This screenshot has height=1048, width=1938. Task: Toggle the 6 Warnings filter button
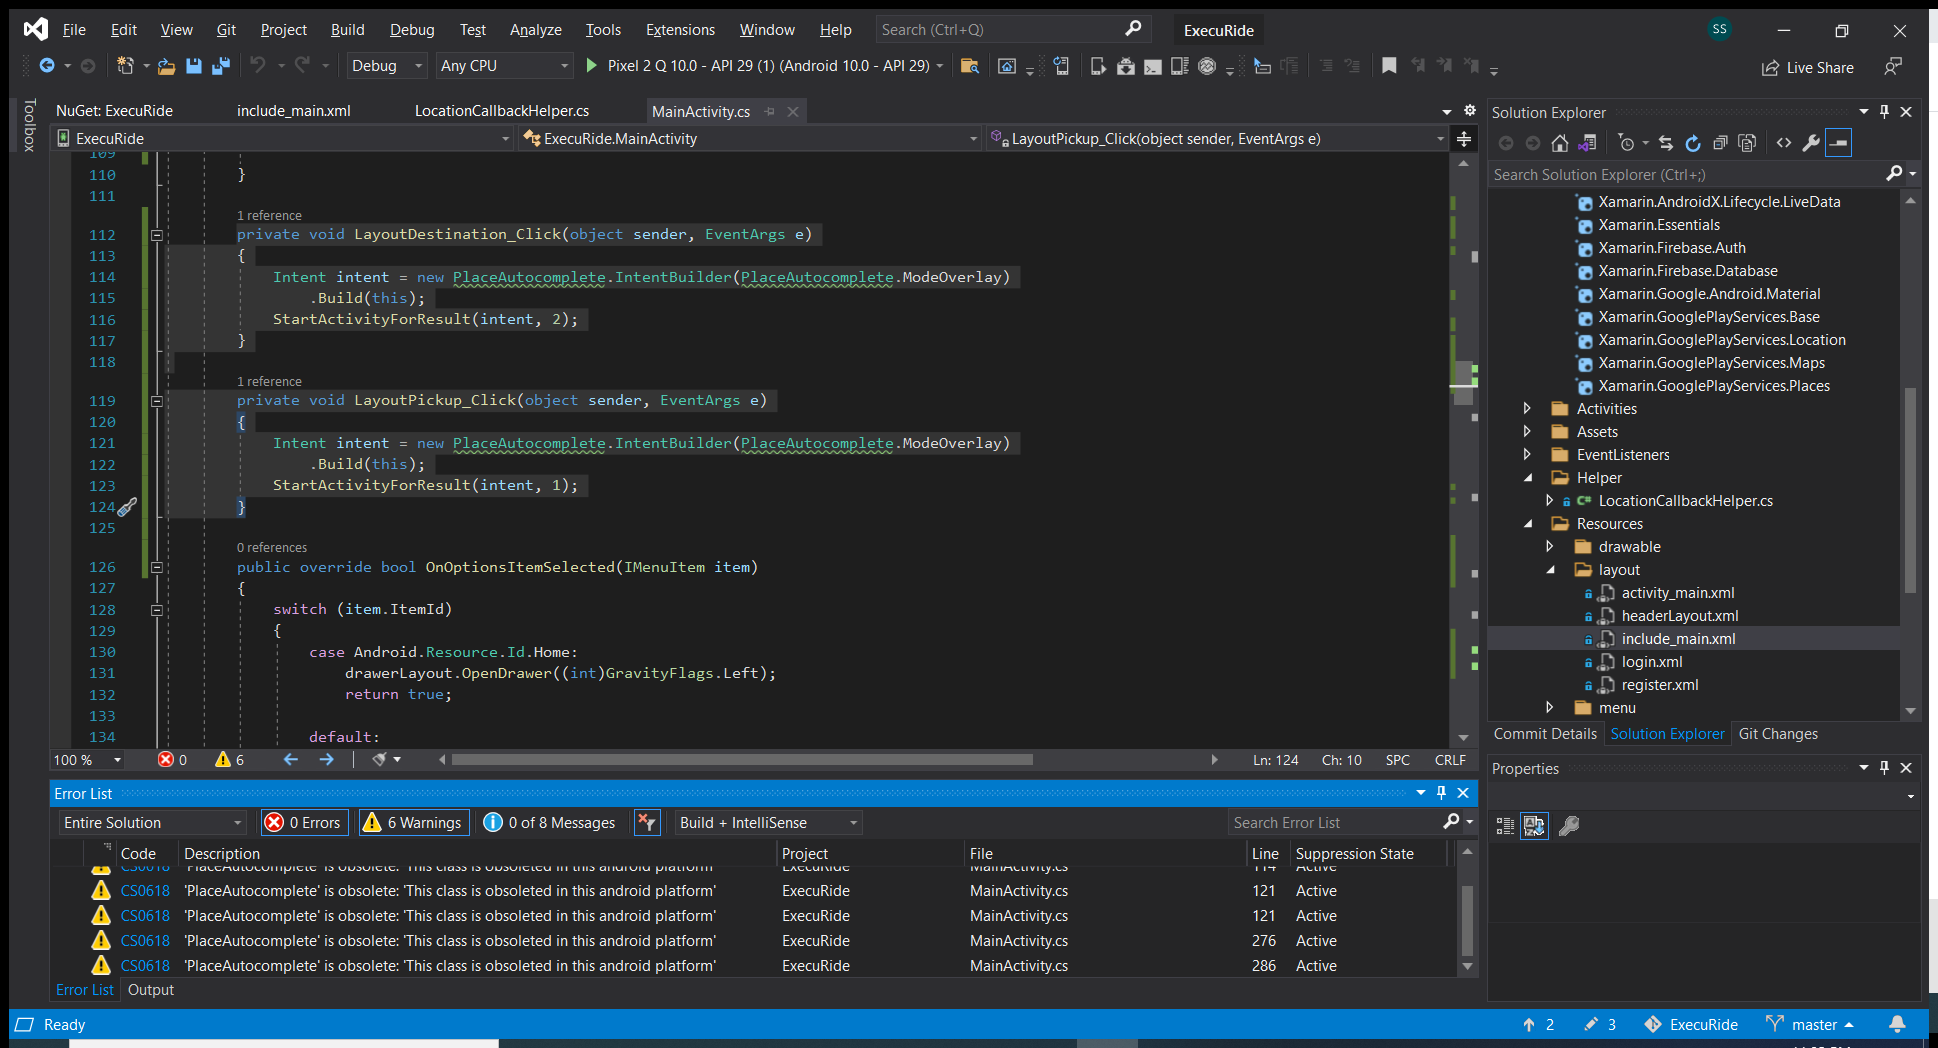pyautogui.click(x=413, y=822)
